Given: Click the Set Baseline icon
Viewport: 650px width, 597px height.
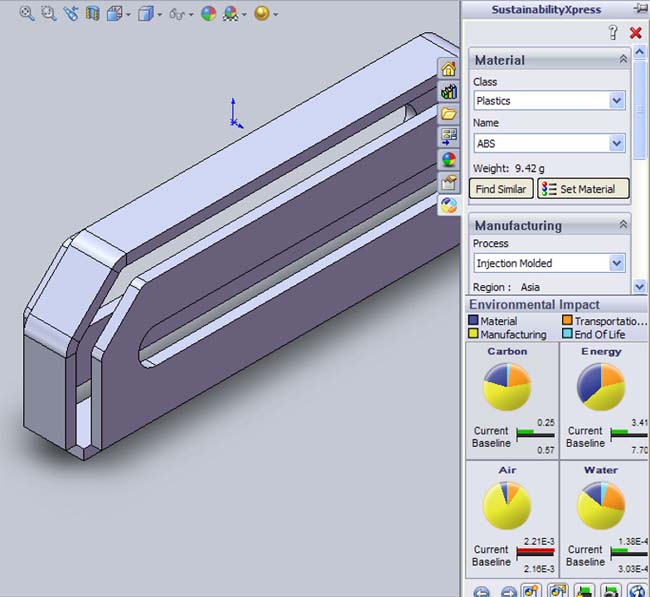Looking at the screenshot, I should pos(585,590).
